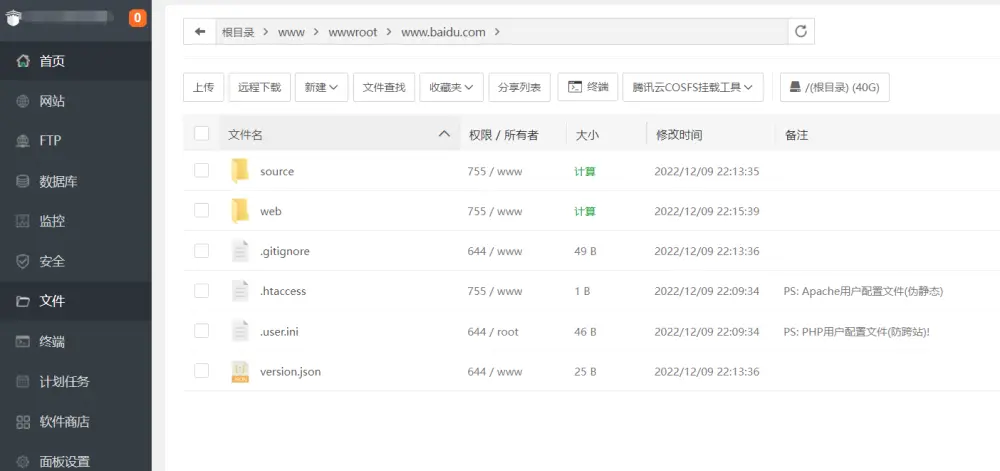Click the source folder icon

pyautogui.click(x=240, y=171)
